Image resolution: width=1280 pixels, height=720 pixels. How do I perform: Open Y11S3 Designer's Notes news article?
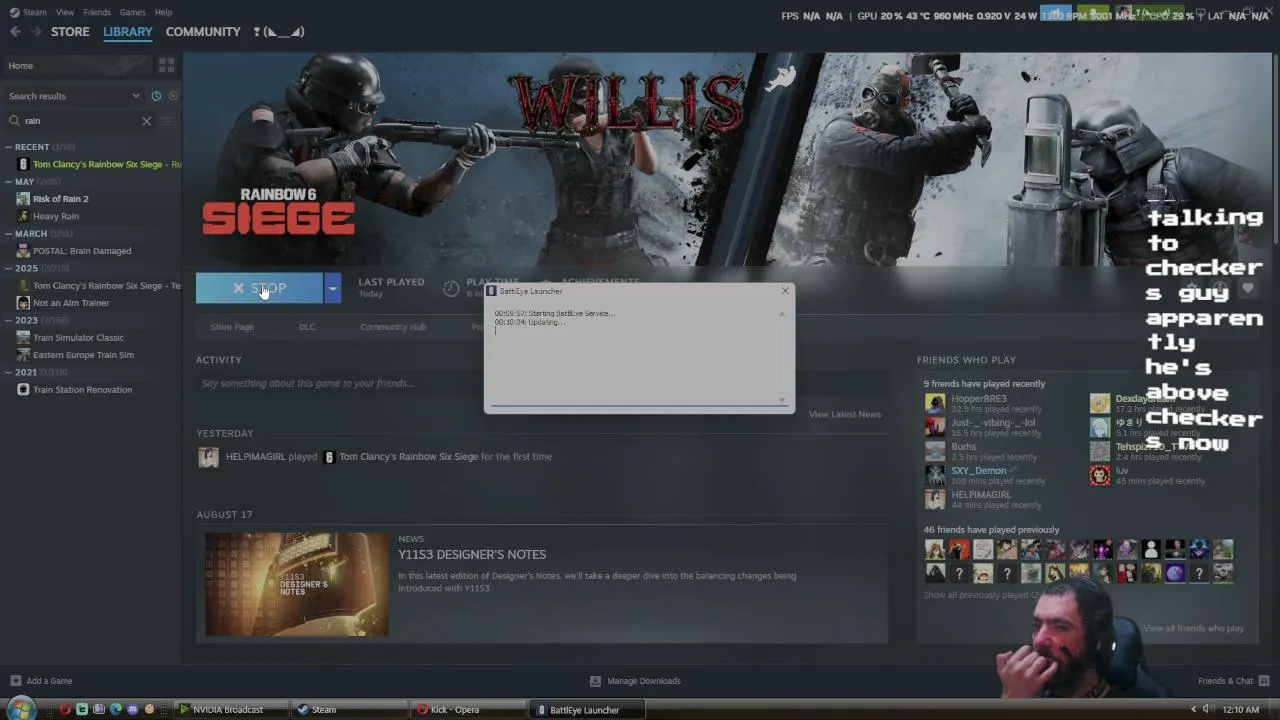(x=472, y=555)
